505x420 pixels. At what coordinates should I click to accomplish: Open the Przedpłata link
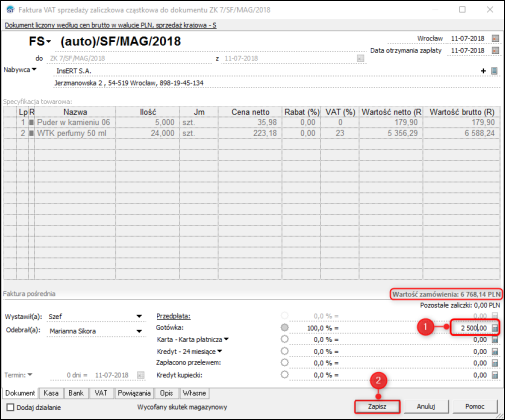click(x=173, y=316)
